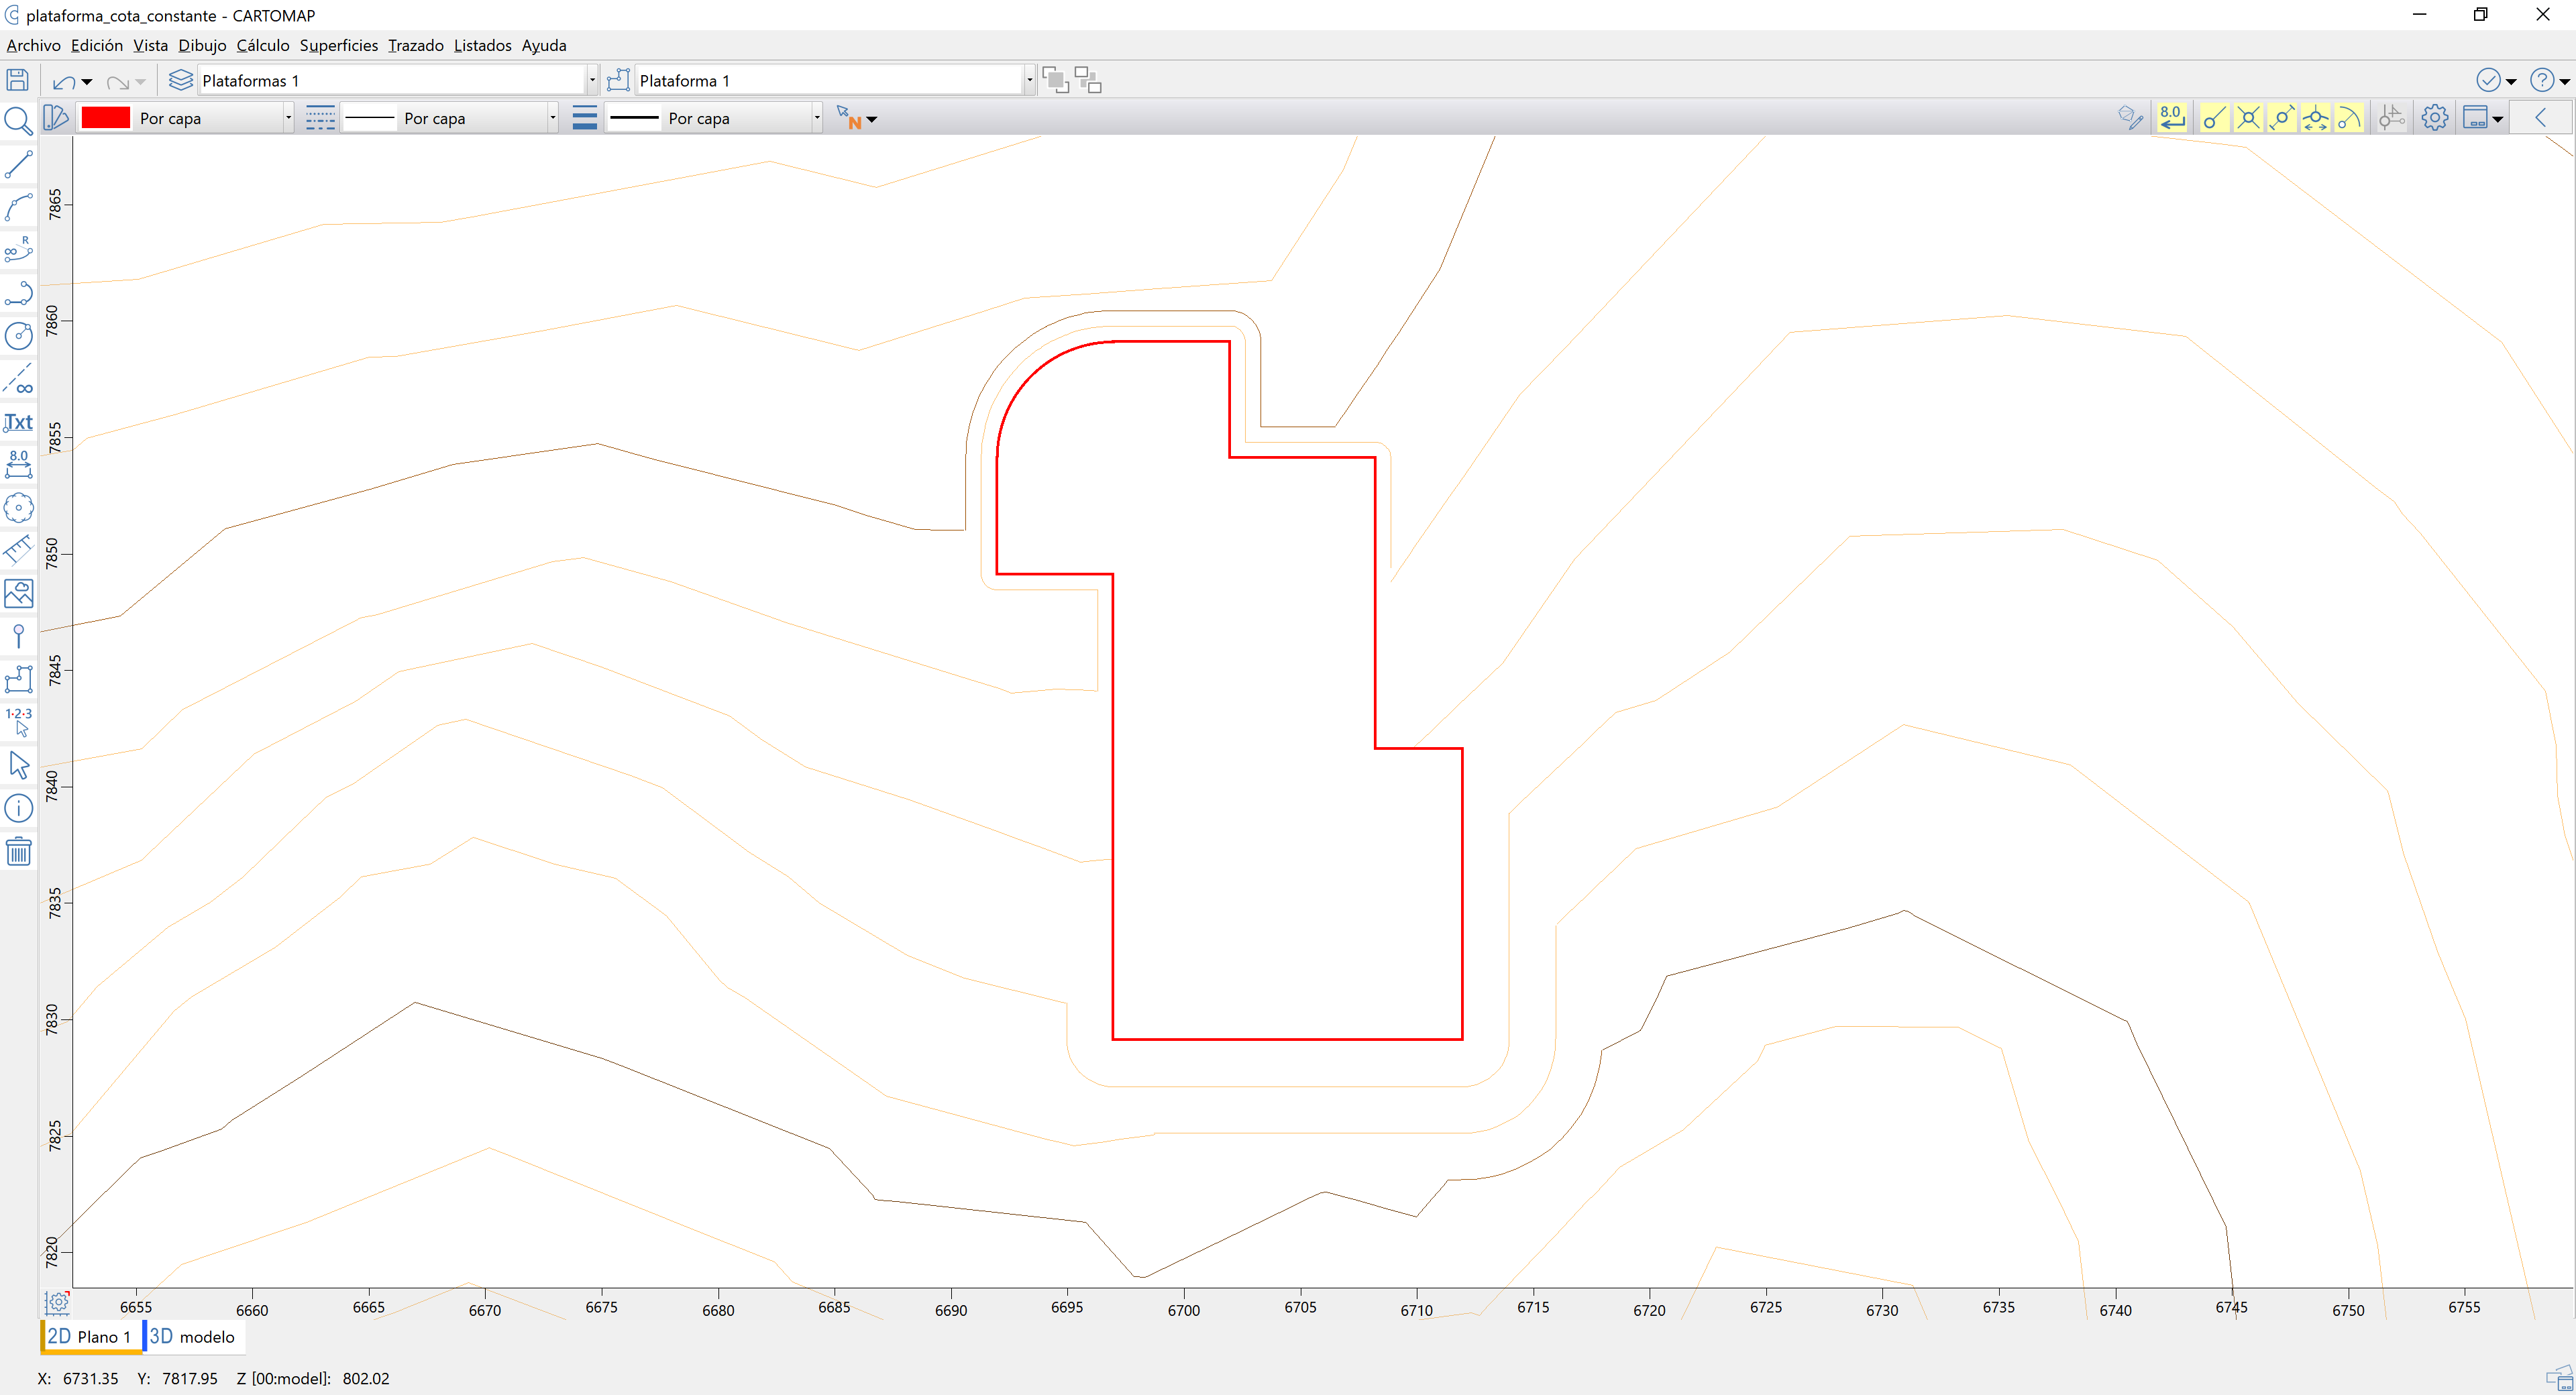This screenshot has width=2576, height=1395.
Task: Click the save diskette icon
Action: pyautogui.click(x=18, y=80)
